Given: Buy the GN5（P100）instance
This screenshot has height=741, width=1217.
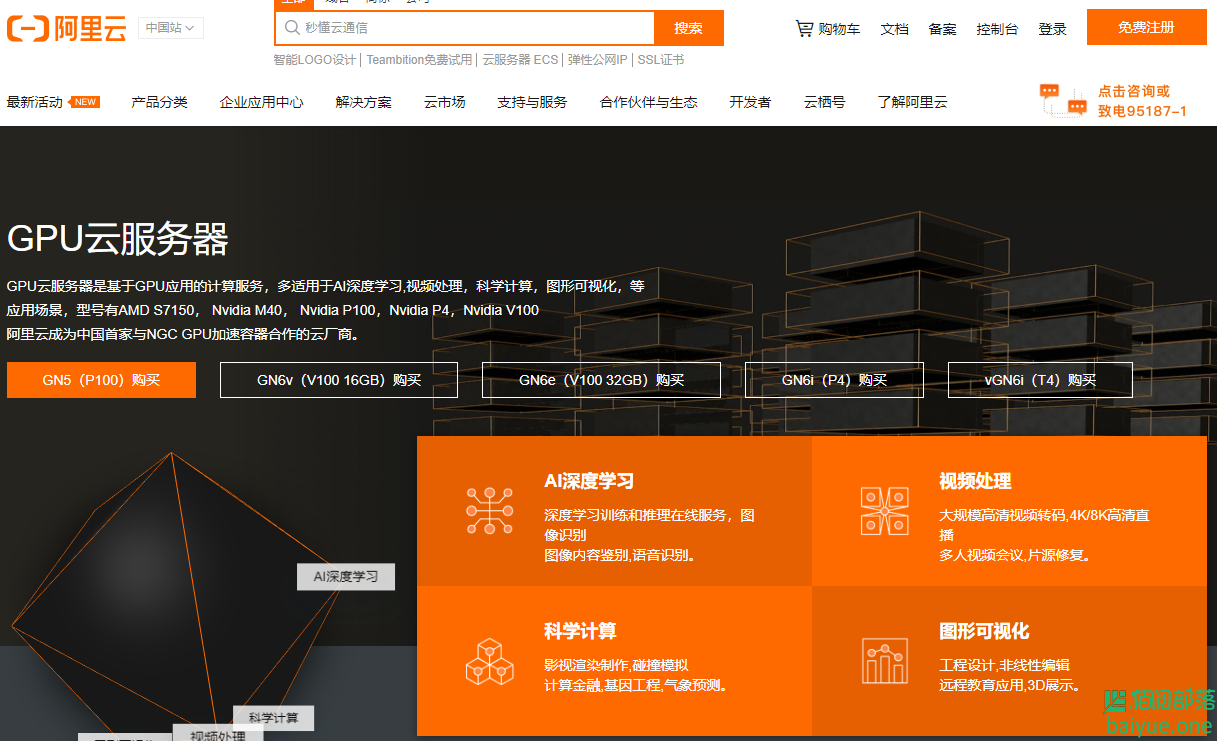Looking at the screenshot, I should point(101,380).
